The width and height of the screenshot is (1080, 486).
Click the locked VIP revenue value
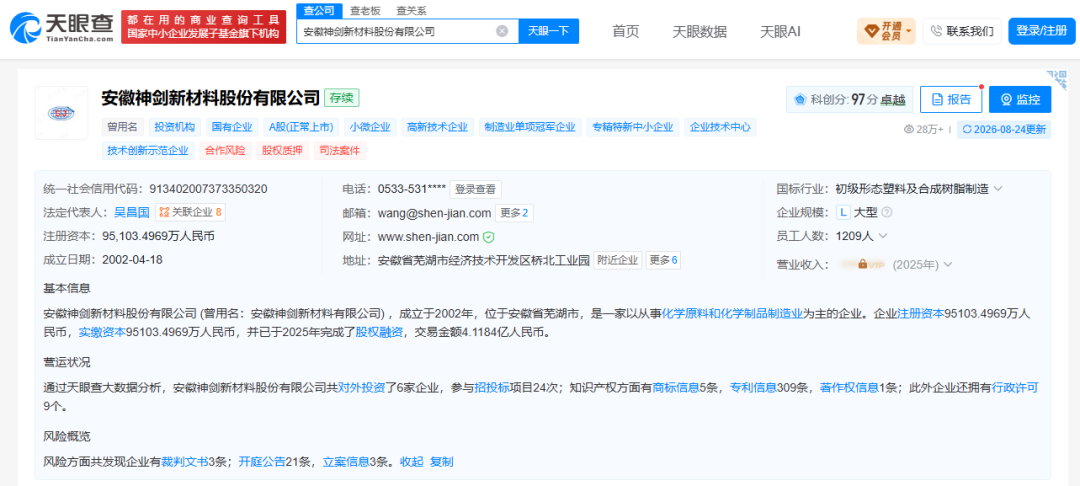(862, 264)
